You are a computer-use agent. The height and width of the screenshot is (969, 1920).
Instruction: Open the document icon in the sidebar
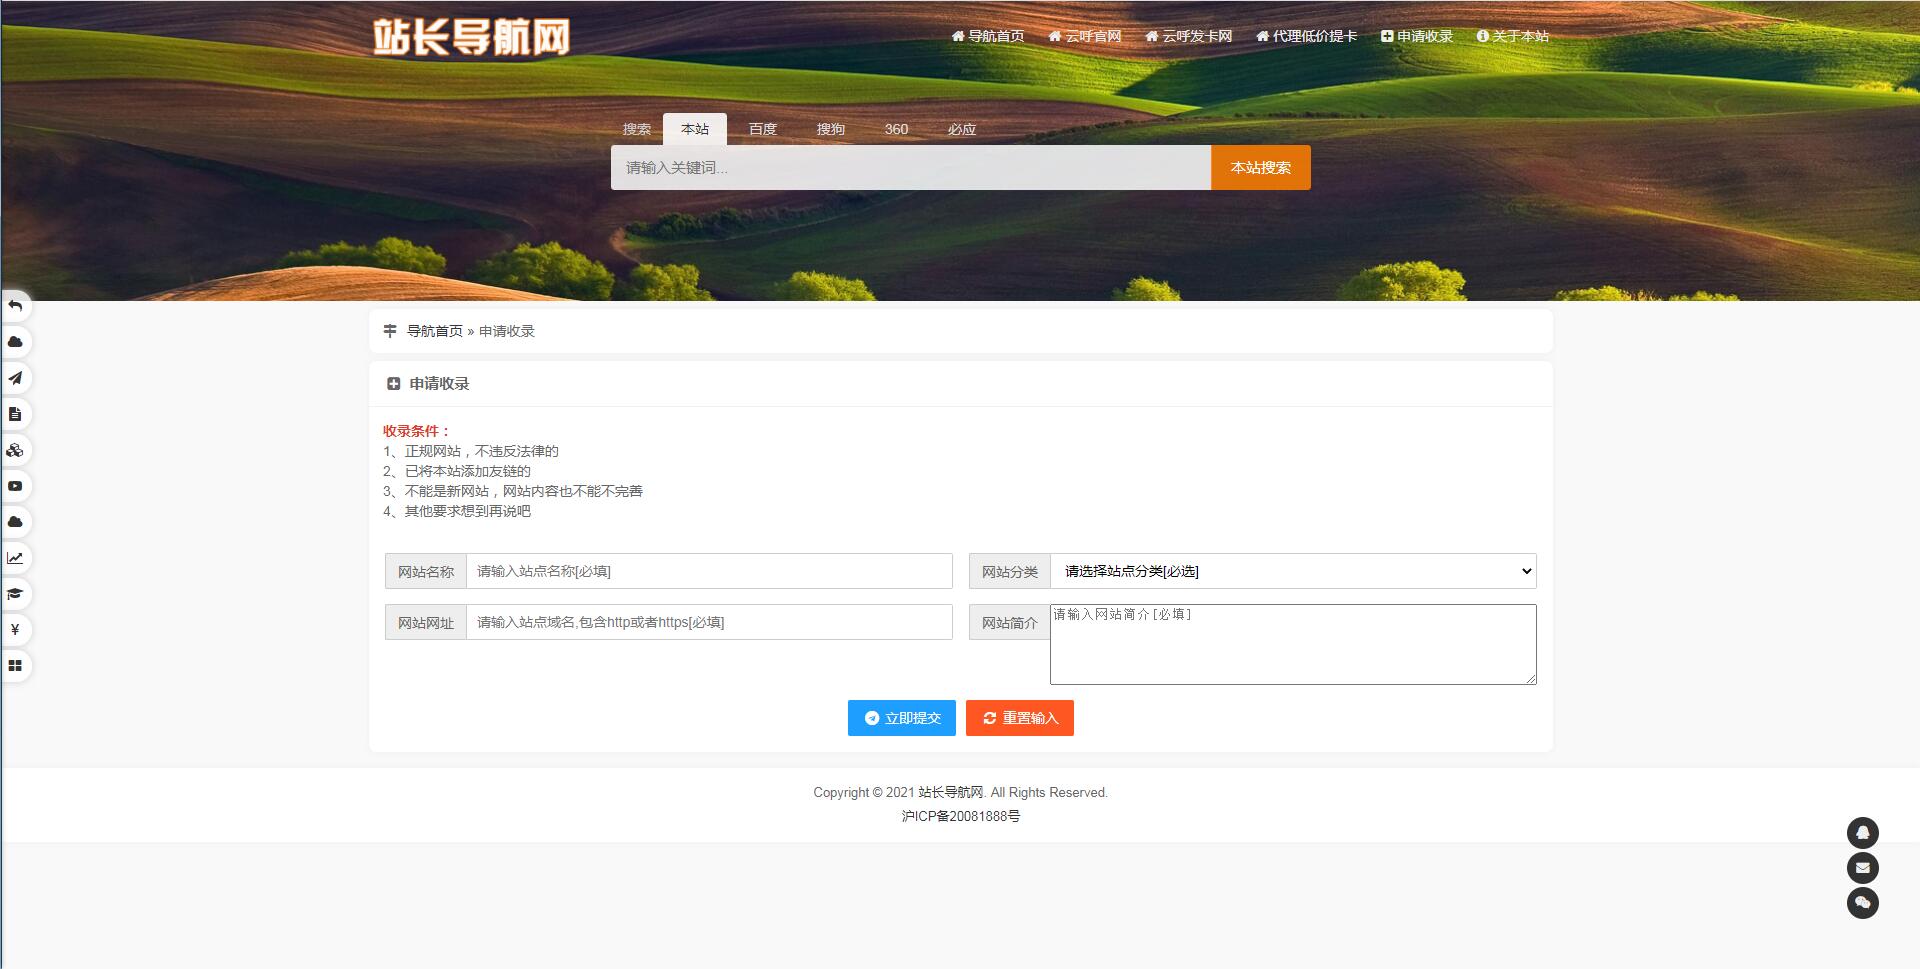pyautogui.click(x=15, y=415)
